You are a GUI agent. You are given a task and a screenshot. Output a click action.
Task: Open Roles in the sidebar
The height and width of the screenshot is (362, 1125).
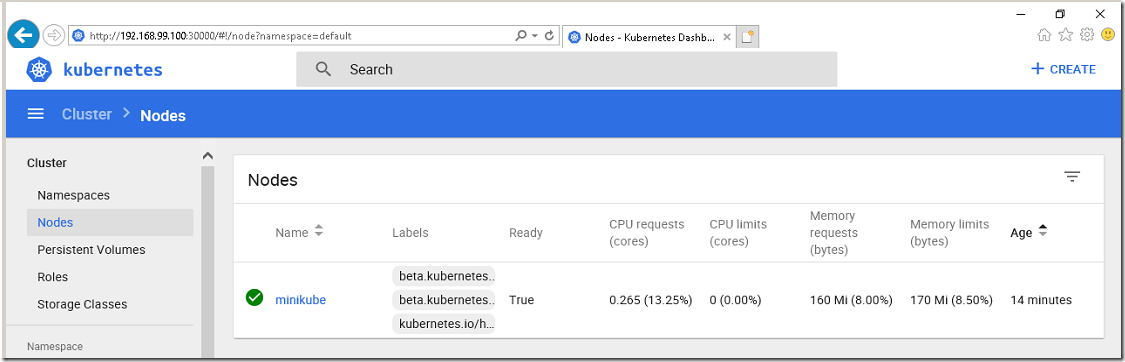52,277
